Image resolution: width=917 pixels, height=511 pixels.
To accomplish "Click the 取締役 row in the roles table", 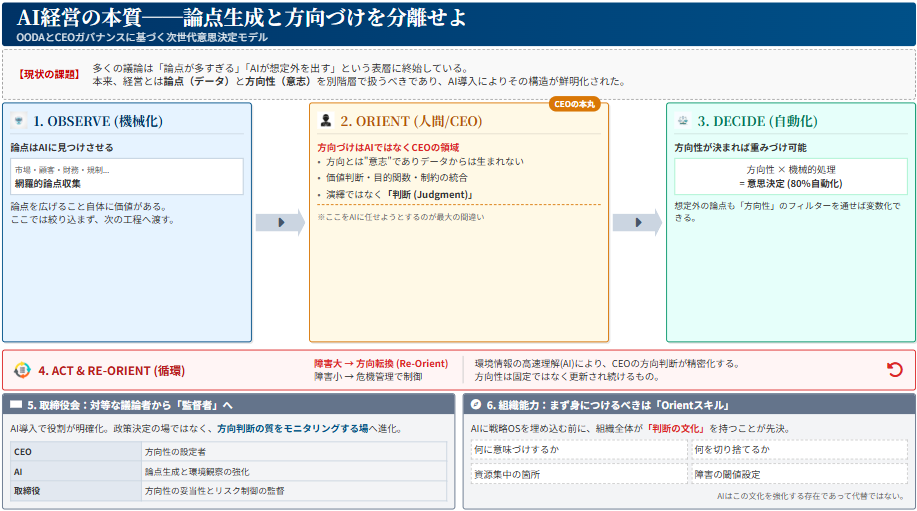I will click(229, 491).
